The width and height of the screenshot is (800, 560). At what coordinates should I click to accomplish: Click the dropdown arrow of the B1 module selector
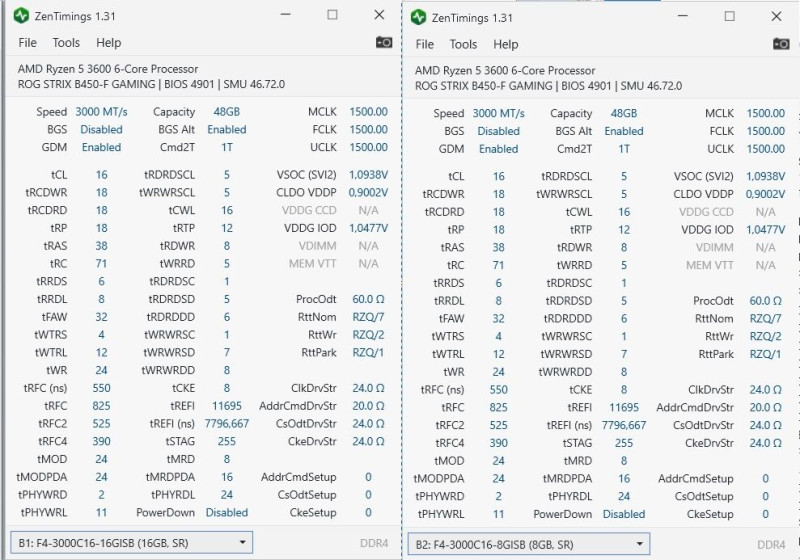[x=243, y=543]
